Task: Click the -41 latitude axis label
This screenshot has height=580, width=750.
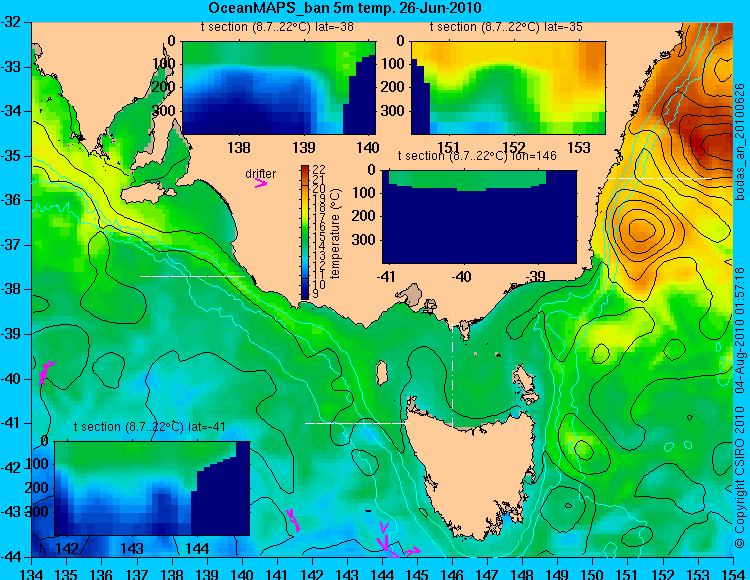Action: (x=12, y=423)
